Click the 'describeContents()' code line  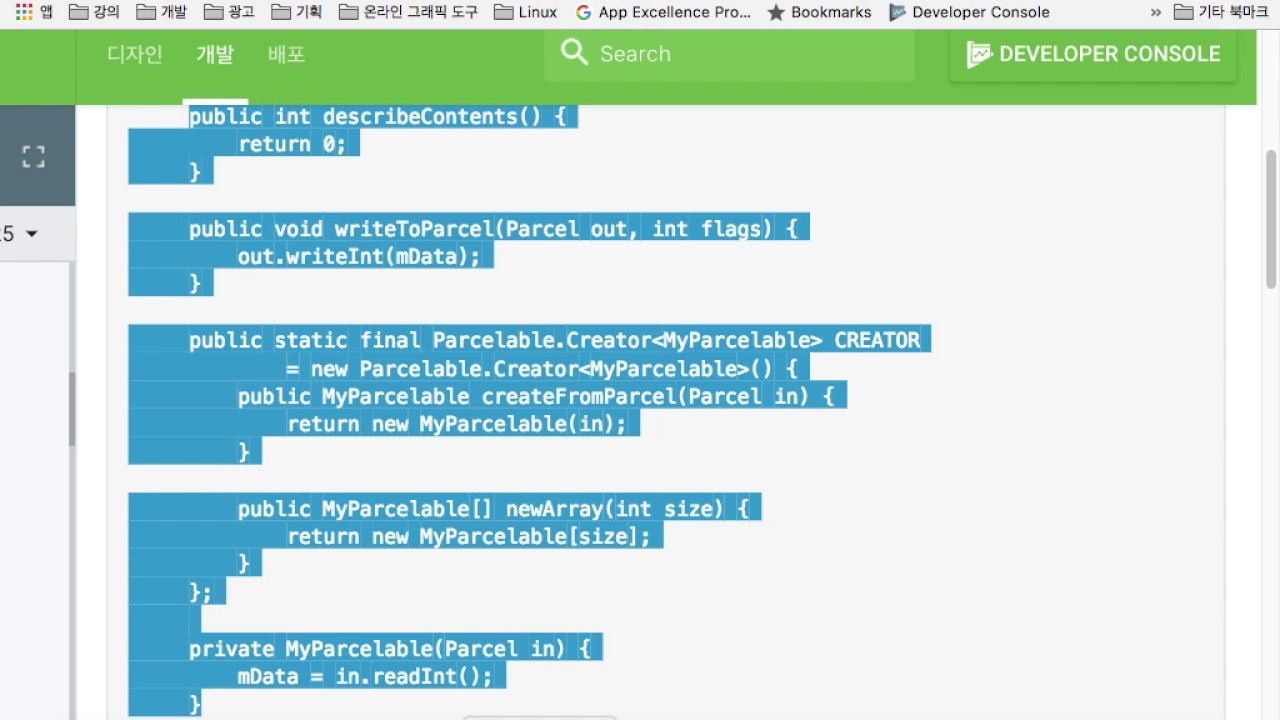(x=378, y=116)
